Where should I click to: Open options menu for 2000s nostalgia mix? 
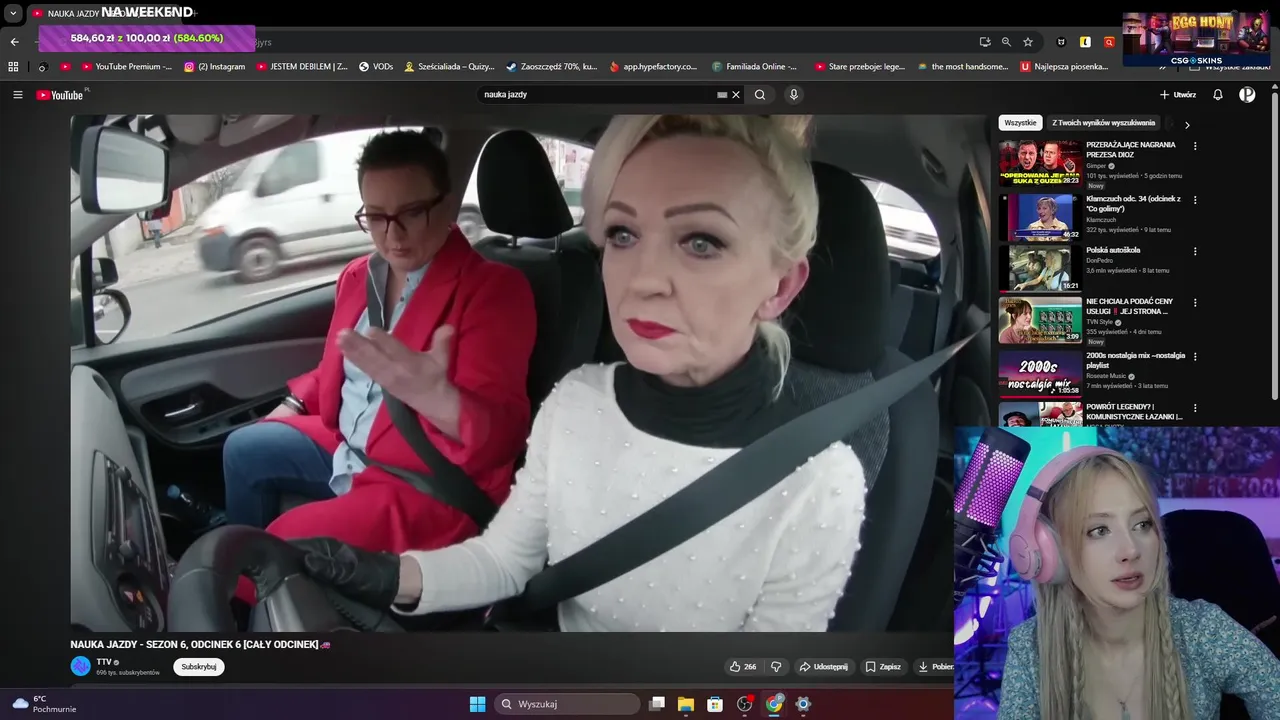point(1195,357)
